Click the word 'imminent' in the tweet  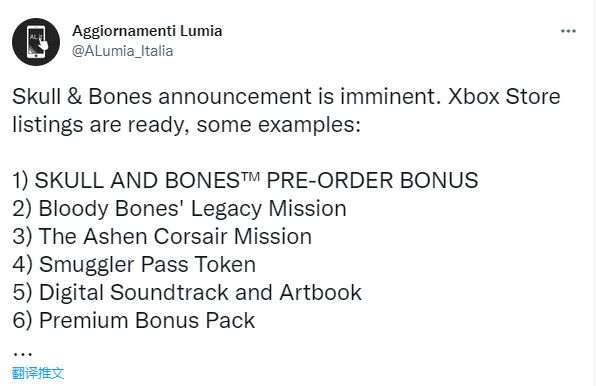click(x=387, y=96)
